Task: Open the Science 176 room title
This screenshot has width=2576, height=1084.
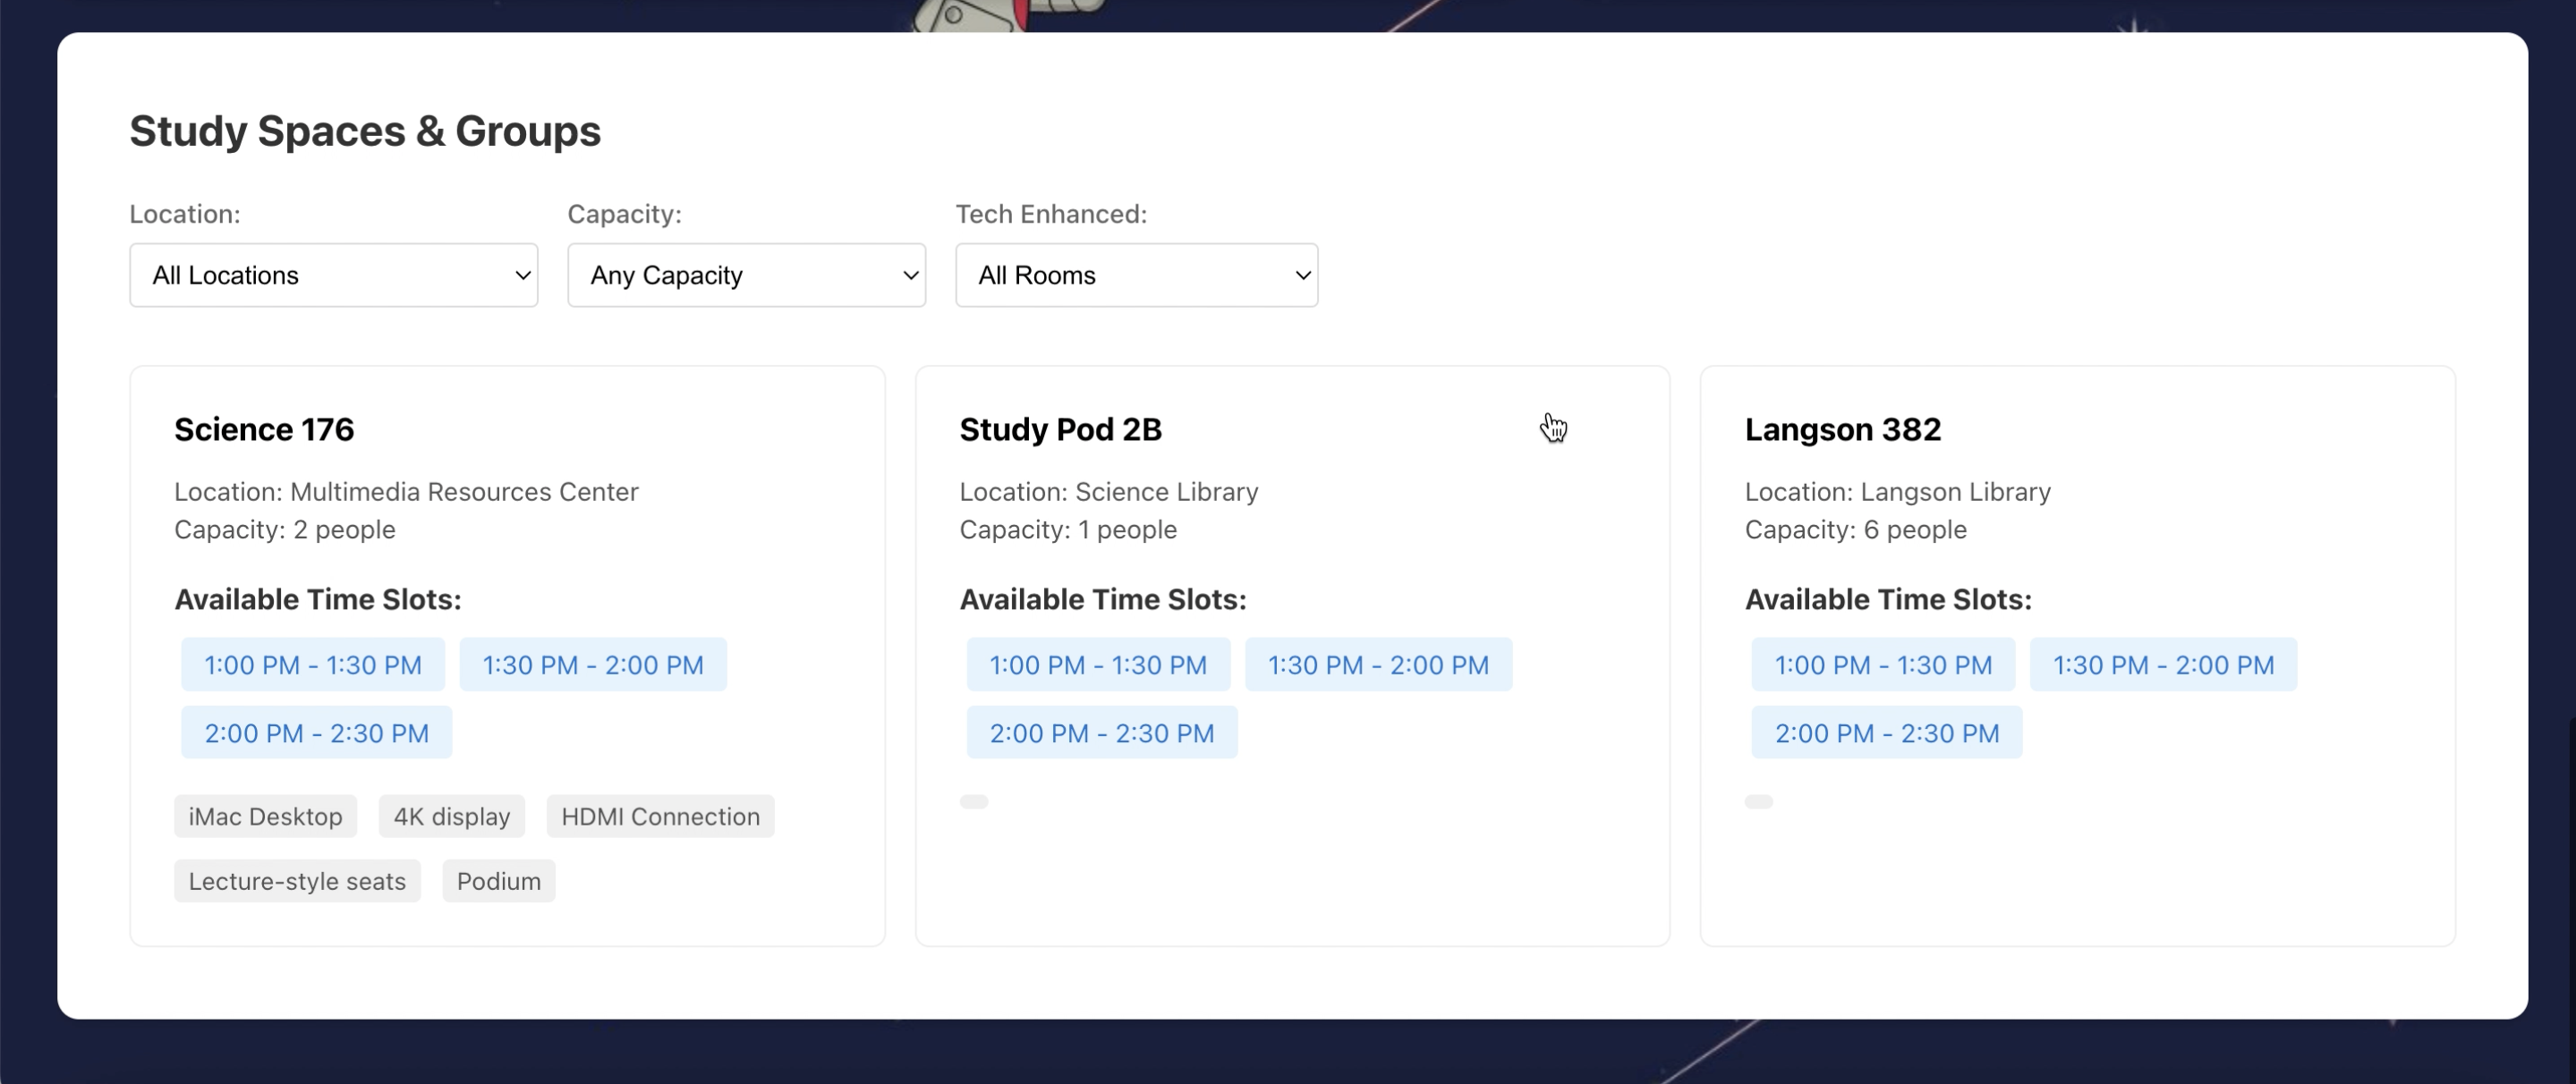Action: [x=264, y=429]
